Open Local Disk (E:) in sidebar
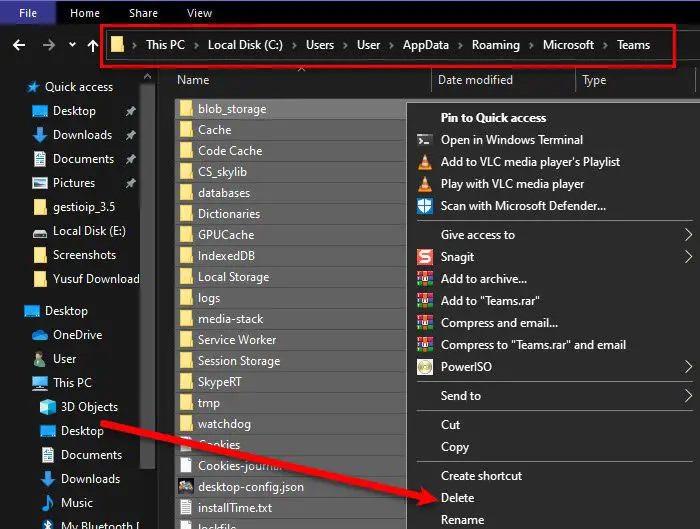The image size is (700, 529). 89,231
